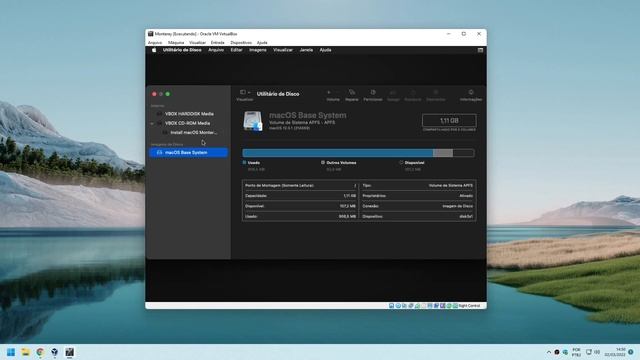
Task: Click the macOS menu bar right-side icon
Action: (480, 50)
